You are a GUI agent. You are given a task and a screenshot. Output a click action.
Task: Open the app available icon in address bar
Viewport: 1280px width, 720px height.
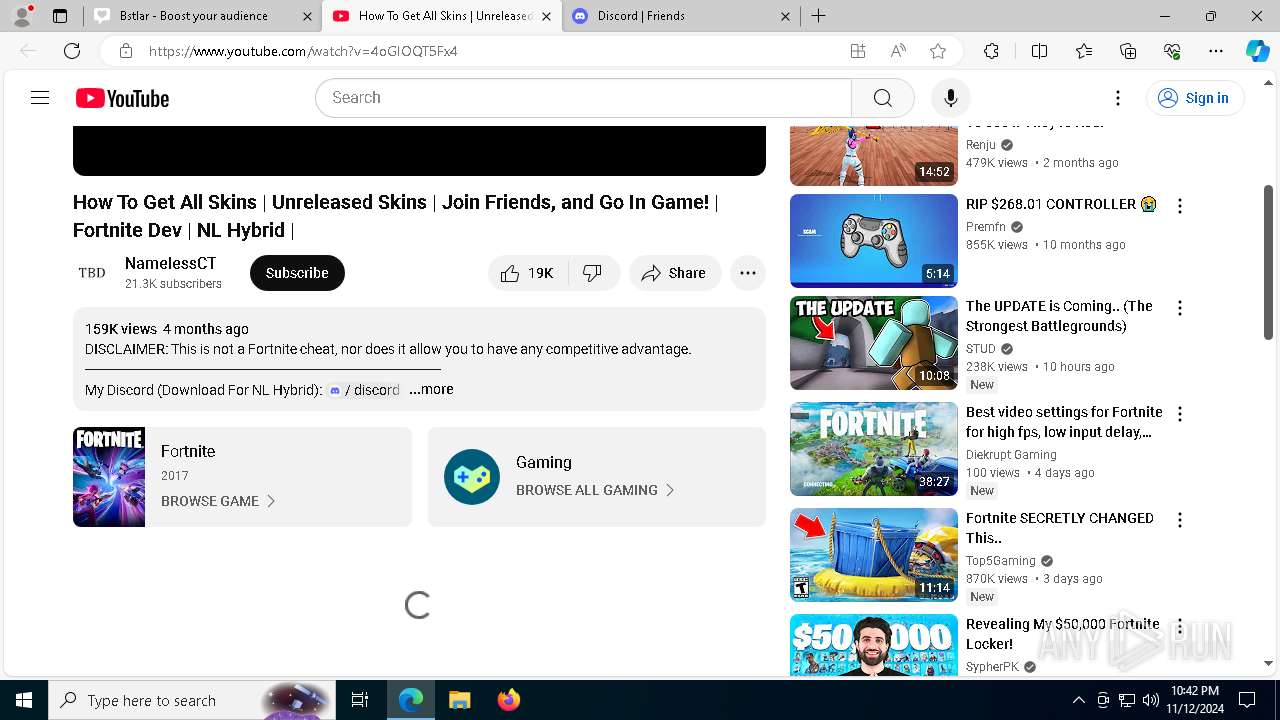pos(857,51)
